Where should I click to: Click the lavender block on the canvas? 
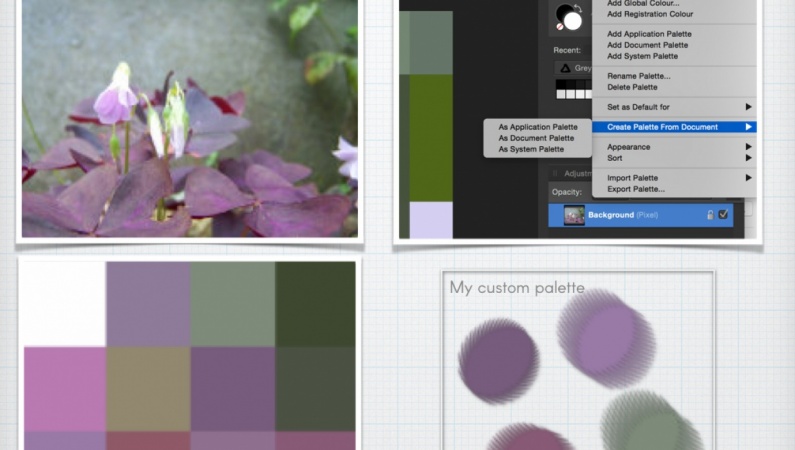point(430,220)
